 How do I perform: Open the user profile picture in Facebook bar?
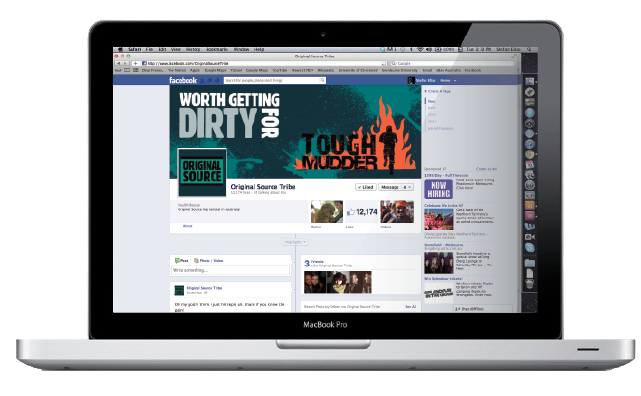tap(411, 81)
